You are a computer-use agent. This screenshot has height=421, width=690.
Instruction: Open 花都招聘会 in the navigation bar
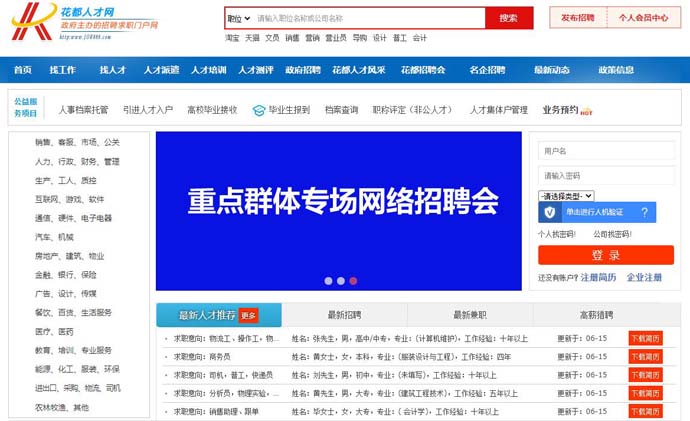click(x=423, y=70)
